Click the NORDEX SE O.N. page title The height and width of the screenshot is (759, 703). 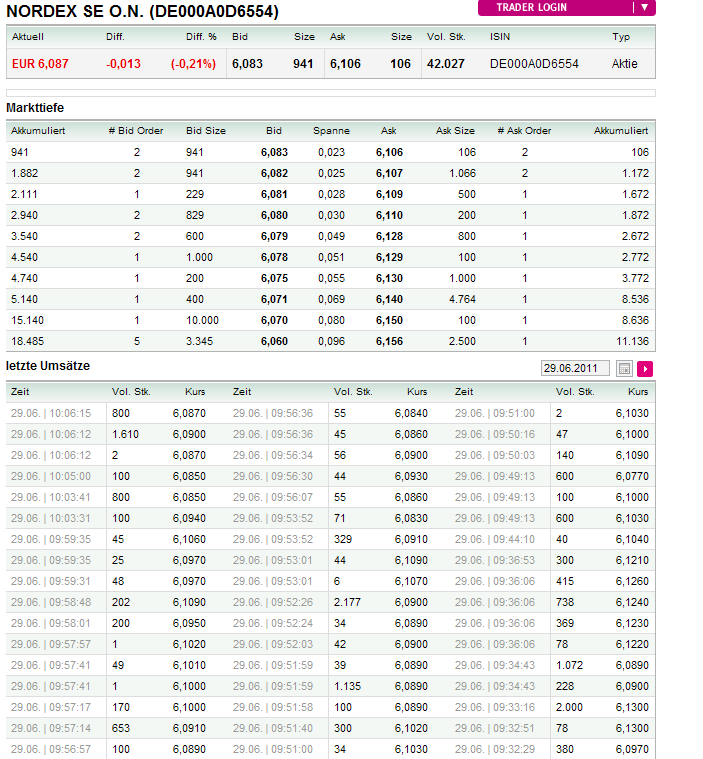(x=142, y=11)
